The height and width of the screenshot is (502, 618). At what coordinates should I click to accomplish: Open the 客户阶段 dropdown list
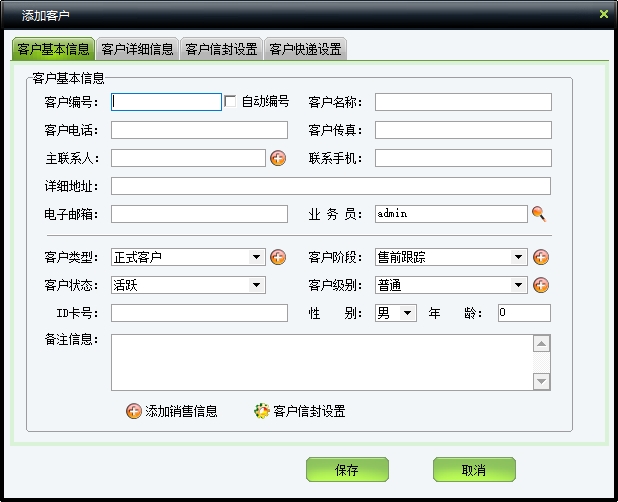coord(519,257)
